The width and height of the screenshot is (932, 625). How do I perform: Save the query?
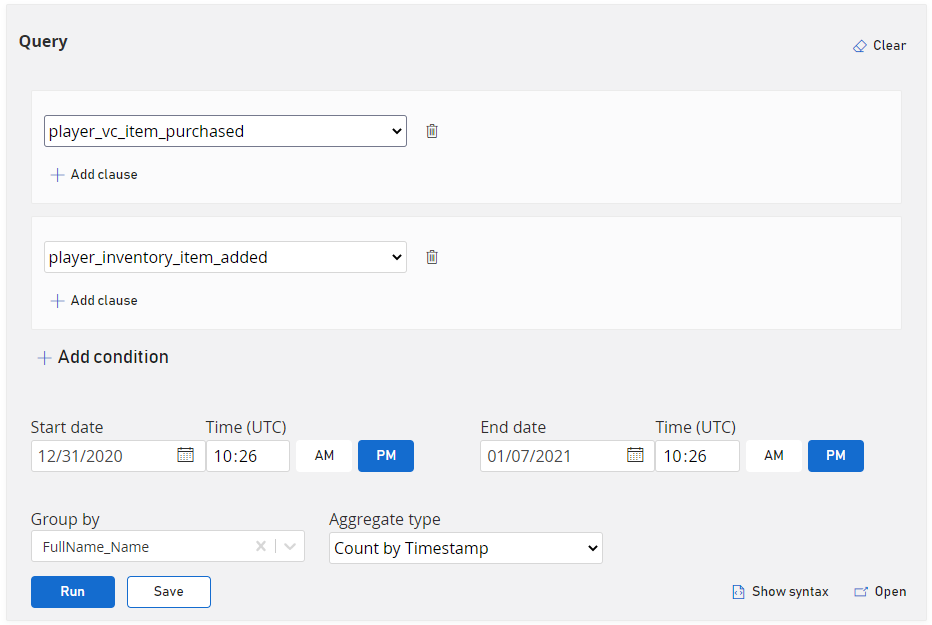coord(169,592)
